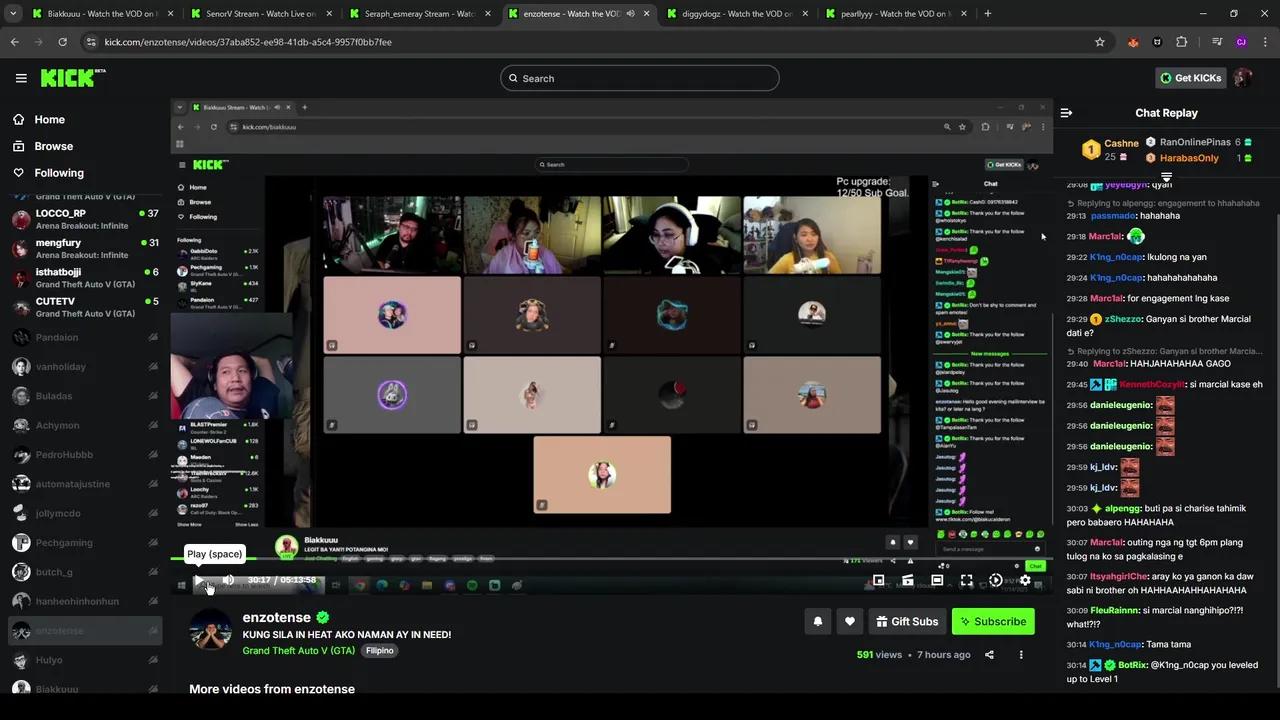Enable picture-in-picture mode on the player
The image size is (1280, 720).
click(x=878, y=580)
